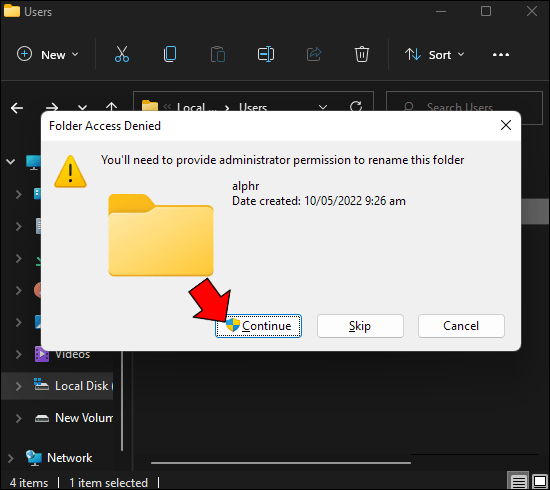Click the Copy icon in toolbar
Image resolution: width=550 pixels, height=490 pixels.
click(170, 54)
